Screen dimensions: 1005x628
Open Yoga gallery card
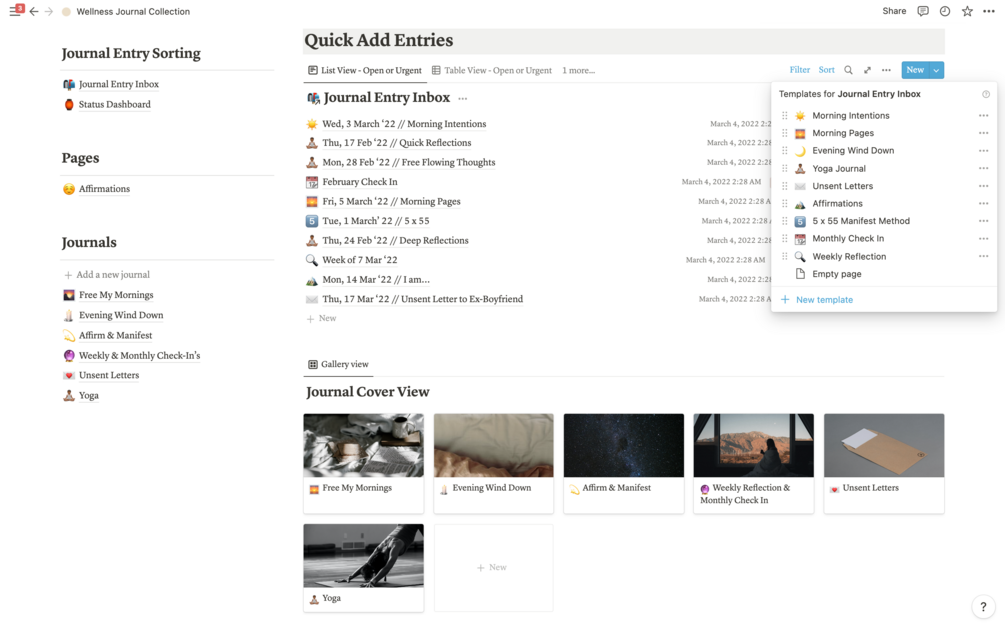click(x=363, y=568)
